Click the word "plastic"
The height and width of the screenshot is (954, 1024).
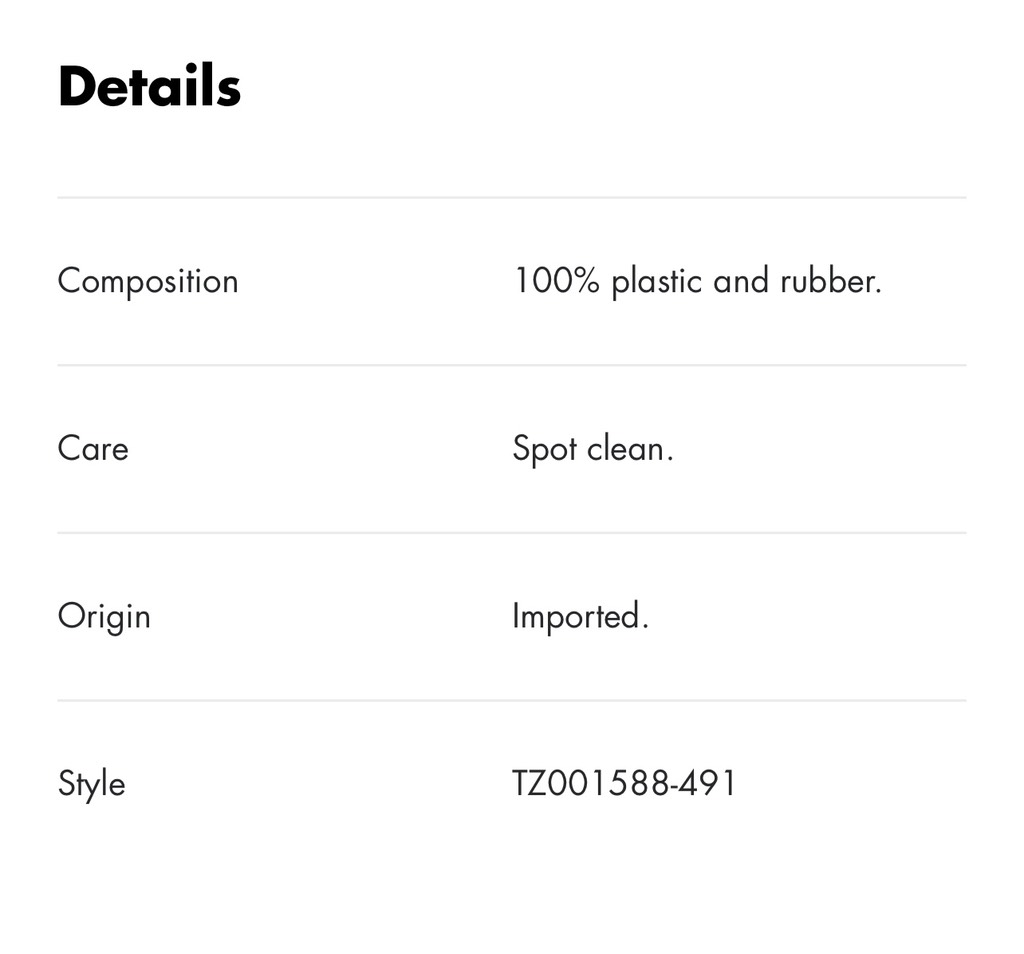tap(656, 281)
